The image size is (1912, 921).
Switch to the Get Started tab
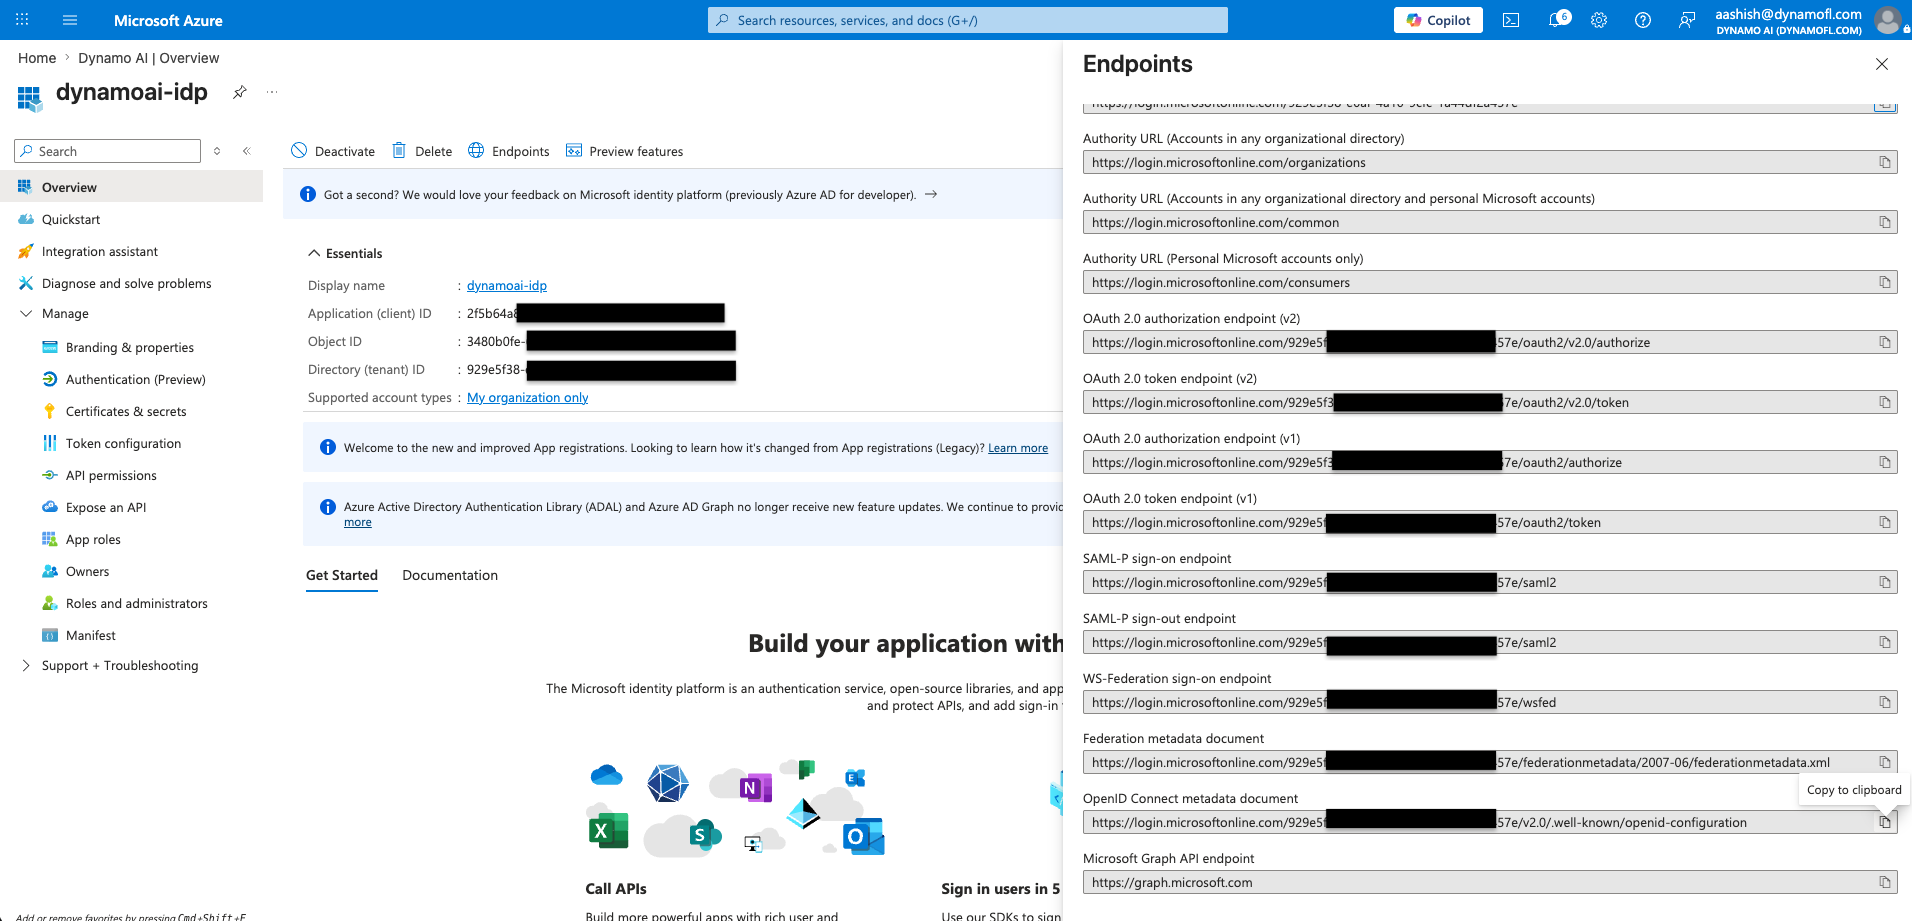[342, 575]
